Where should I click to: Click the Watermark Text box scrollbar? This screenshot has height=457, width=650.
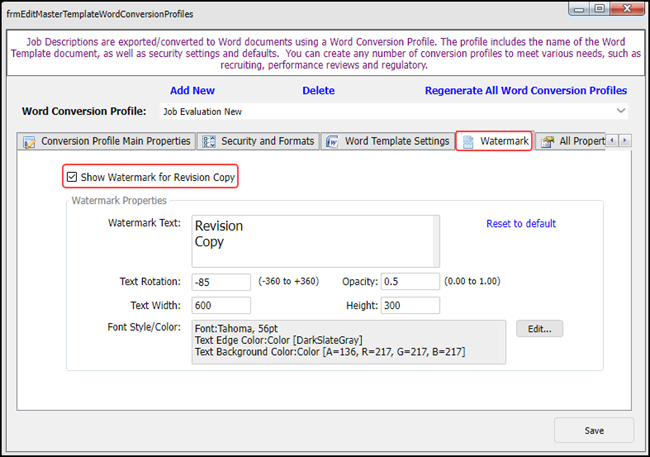pos(436,241)
